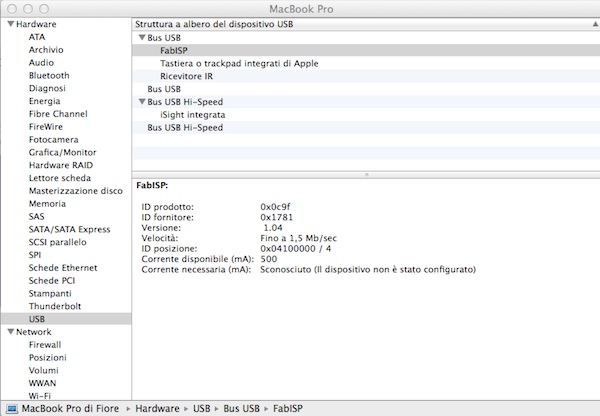Image resolution: width=600 pixels, height=416 pixels.
Task: Click the Versione value 1.04
Action: tap(273, 228)
